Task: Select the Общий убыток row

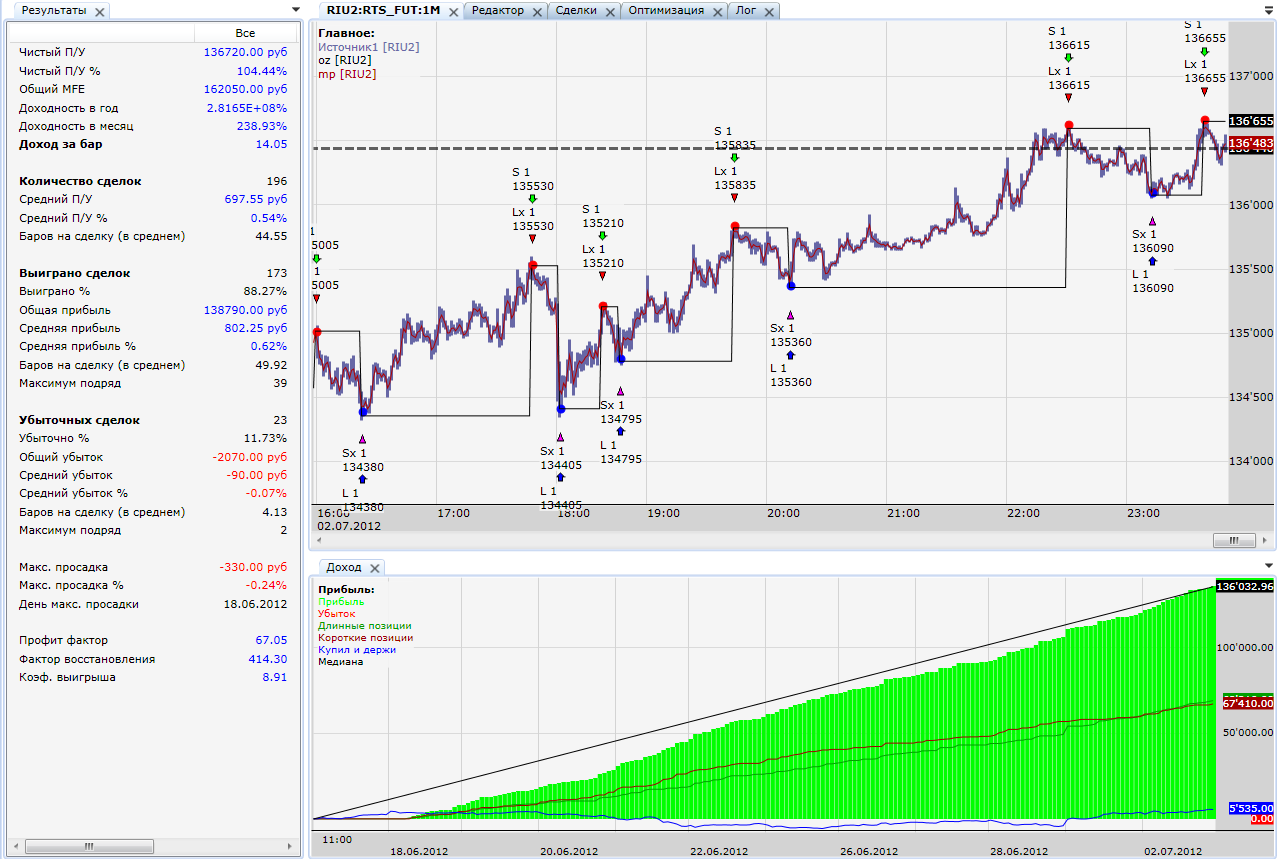Action: tap(153, 457)
